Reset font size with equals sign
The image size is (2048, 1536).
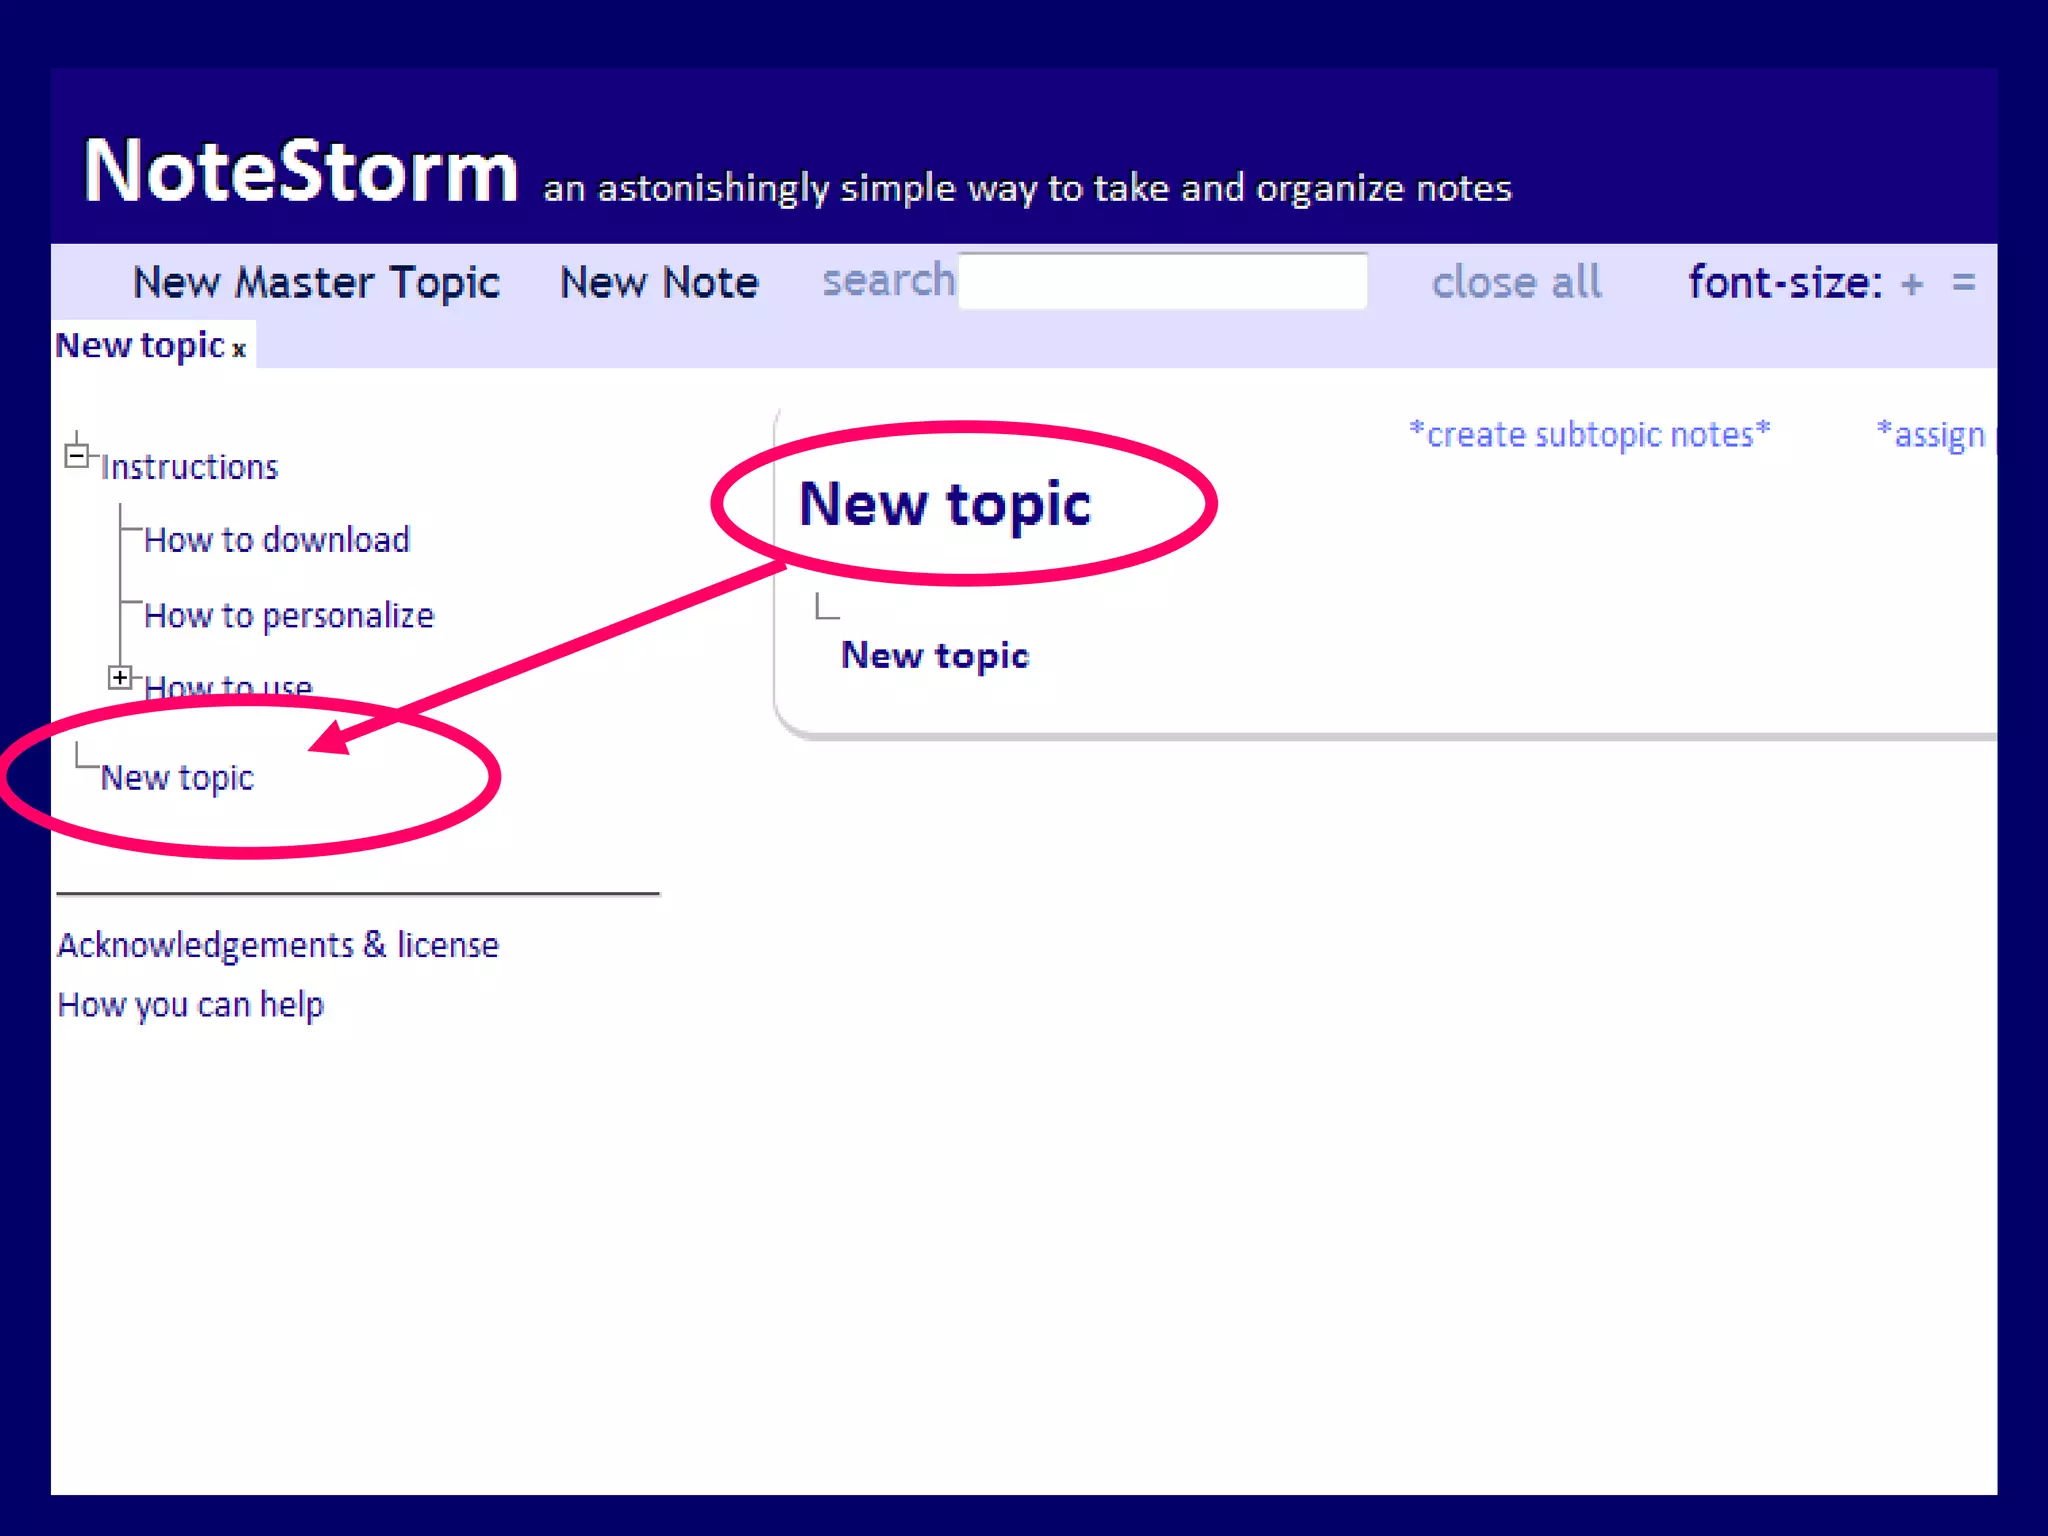coord(1963,284)
